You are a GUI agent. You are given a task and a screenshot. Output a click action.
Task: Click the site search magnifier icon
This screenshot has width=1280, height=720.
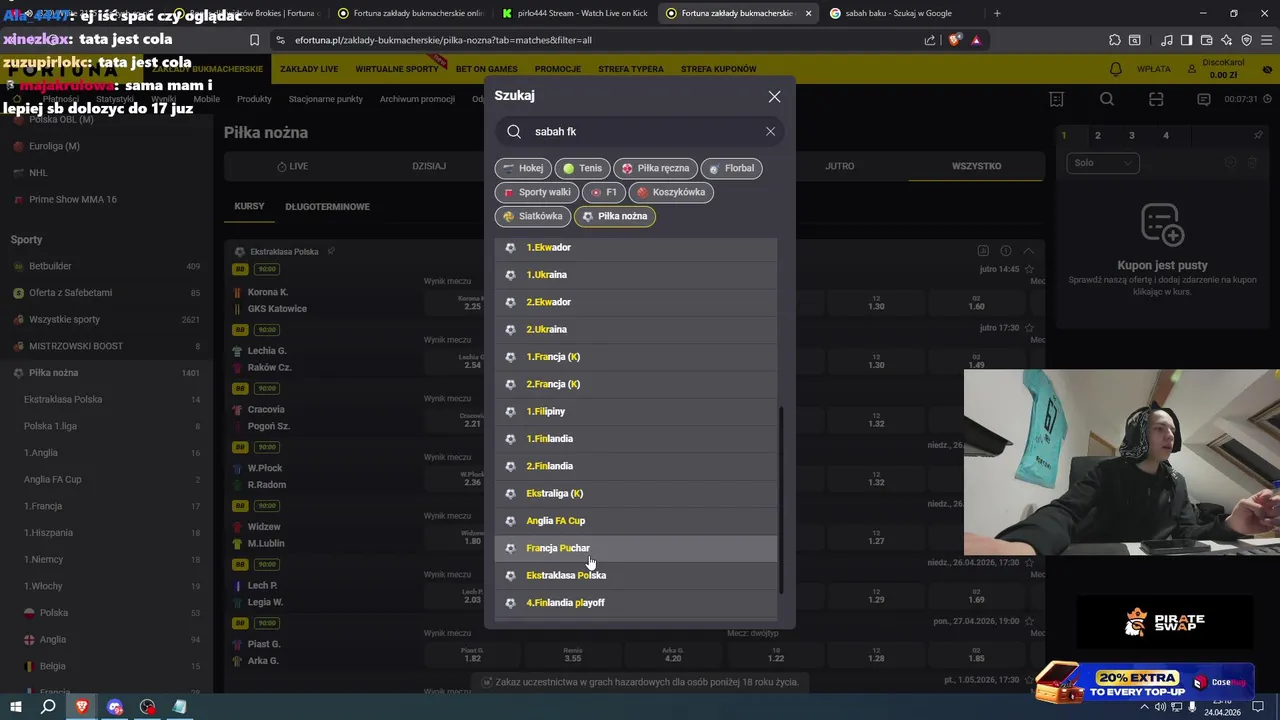[x=1107, y=99]
